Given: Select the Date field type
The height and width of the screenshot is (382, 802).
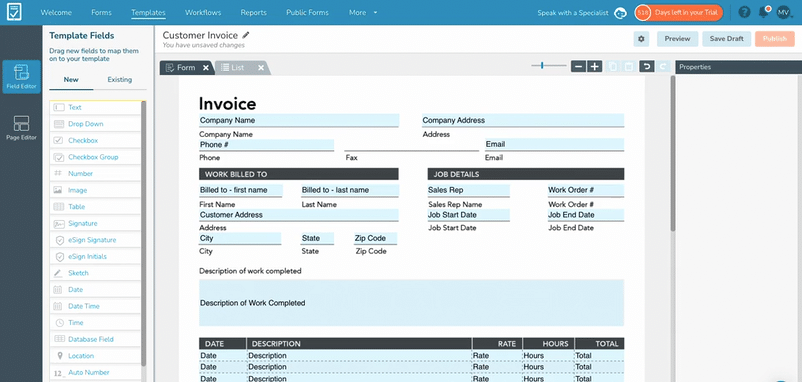Looking at the screenshot, I should coord(95,289).
